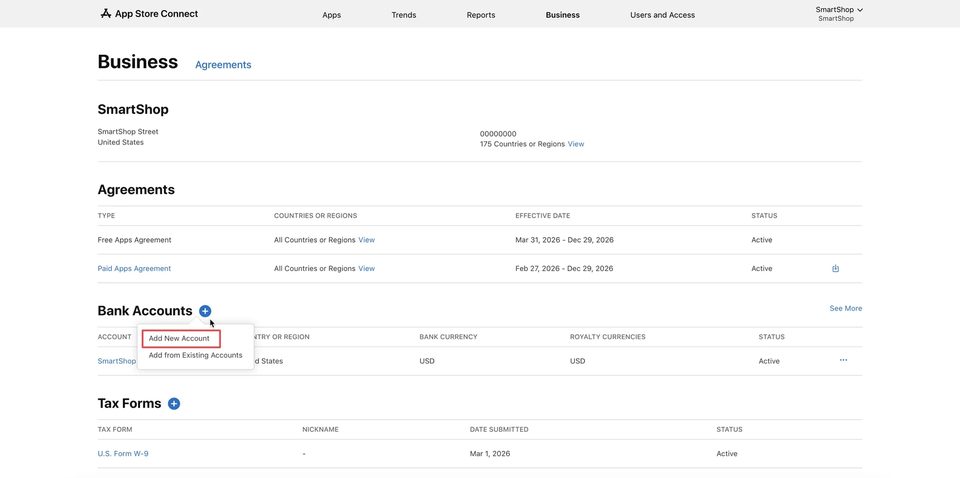Open Users and Access in the top navigation
The height and width of the screenshot is (478, 960).
(662, 15)
